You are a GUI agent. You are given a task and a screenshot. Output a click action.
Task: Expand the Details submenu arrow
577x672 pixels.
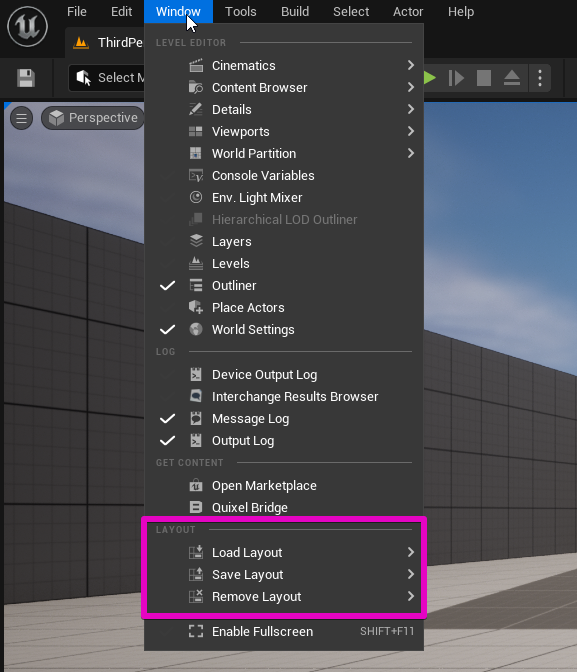click(x=411, y=109)
